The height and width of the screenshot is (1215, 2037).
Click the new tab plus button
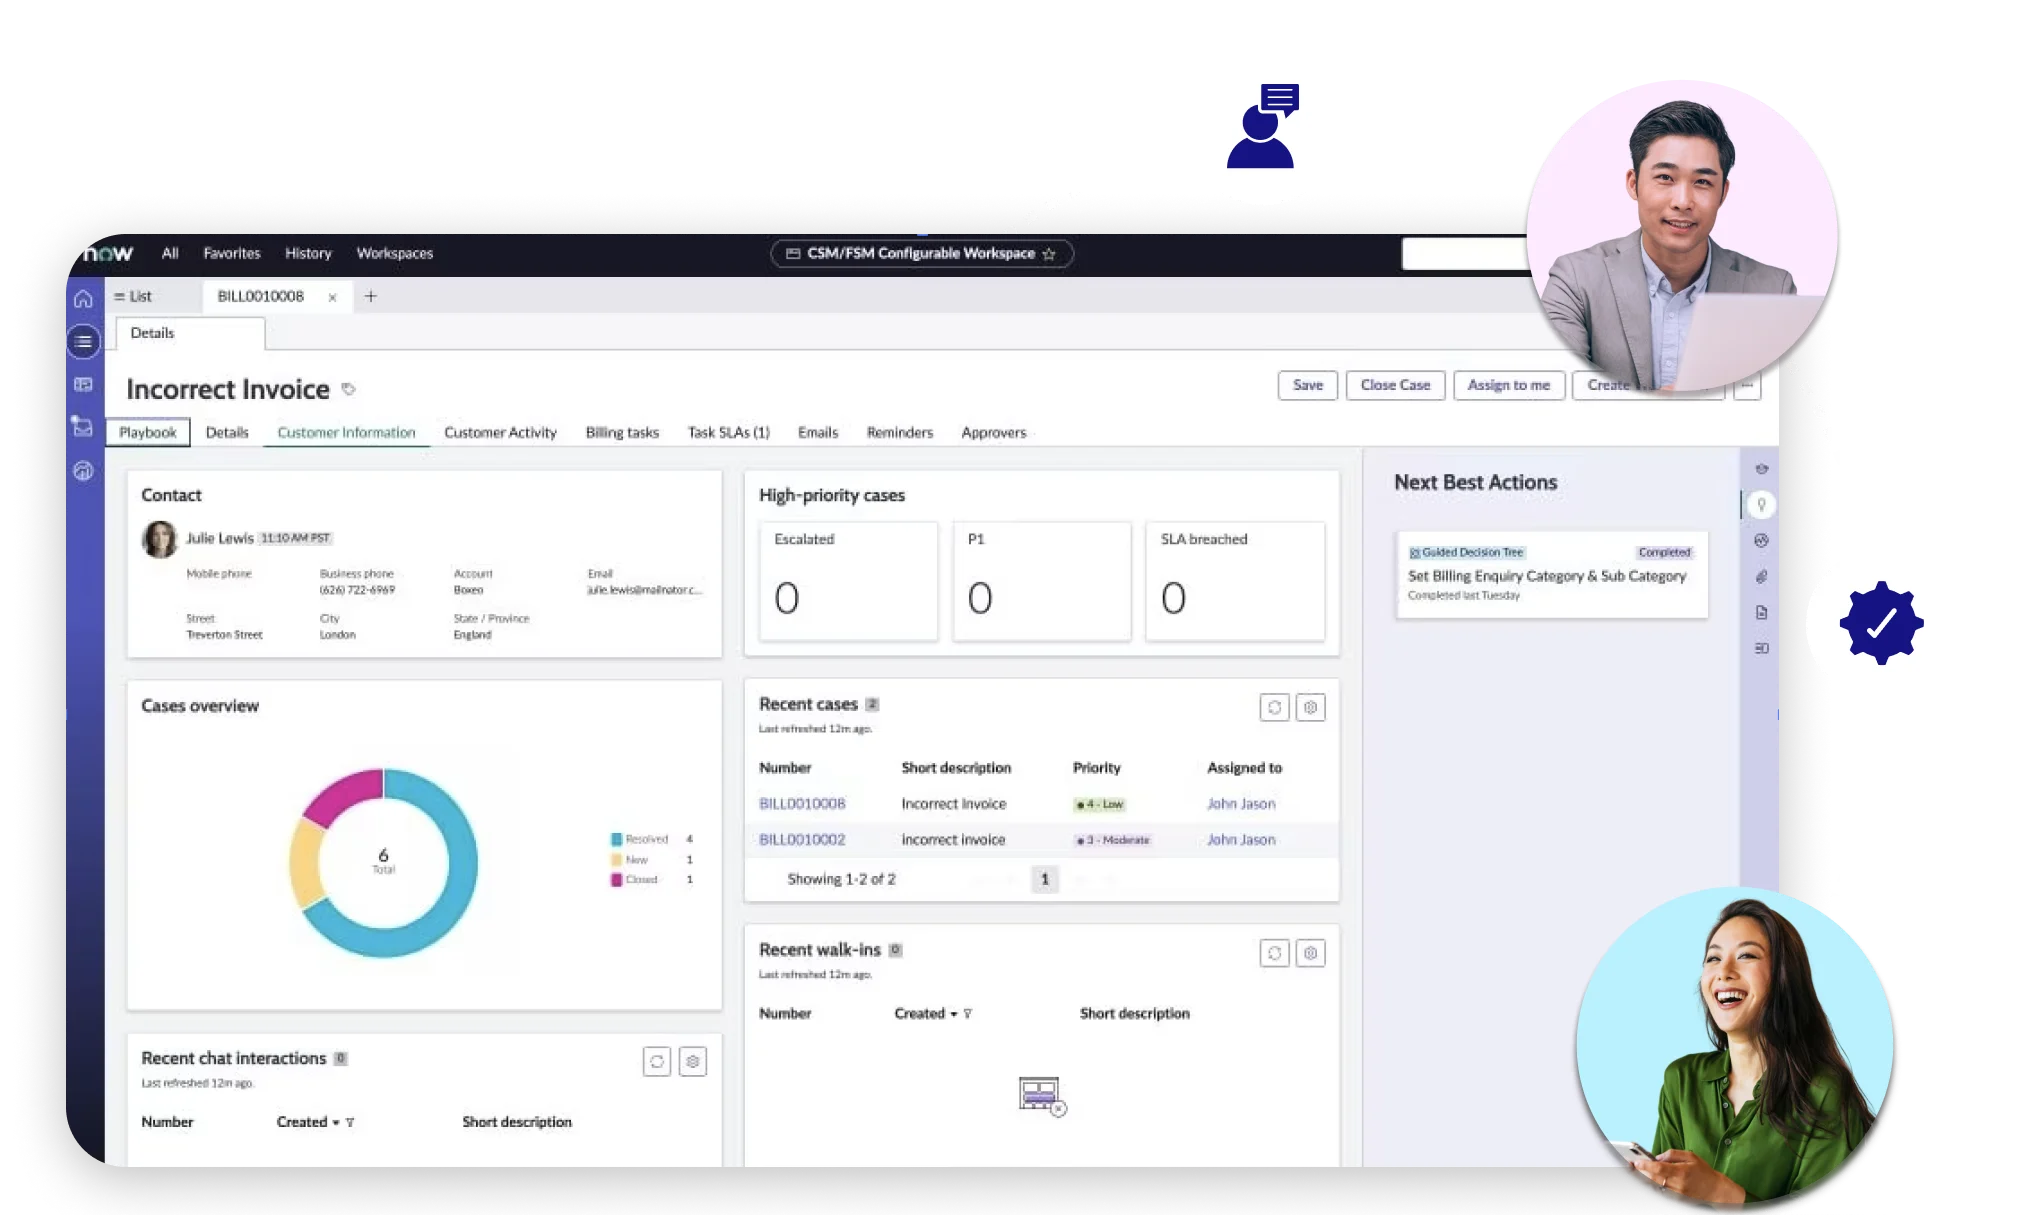pos(370,297)
